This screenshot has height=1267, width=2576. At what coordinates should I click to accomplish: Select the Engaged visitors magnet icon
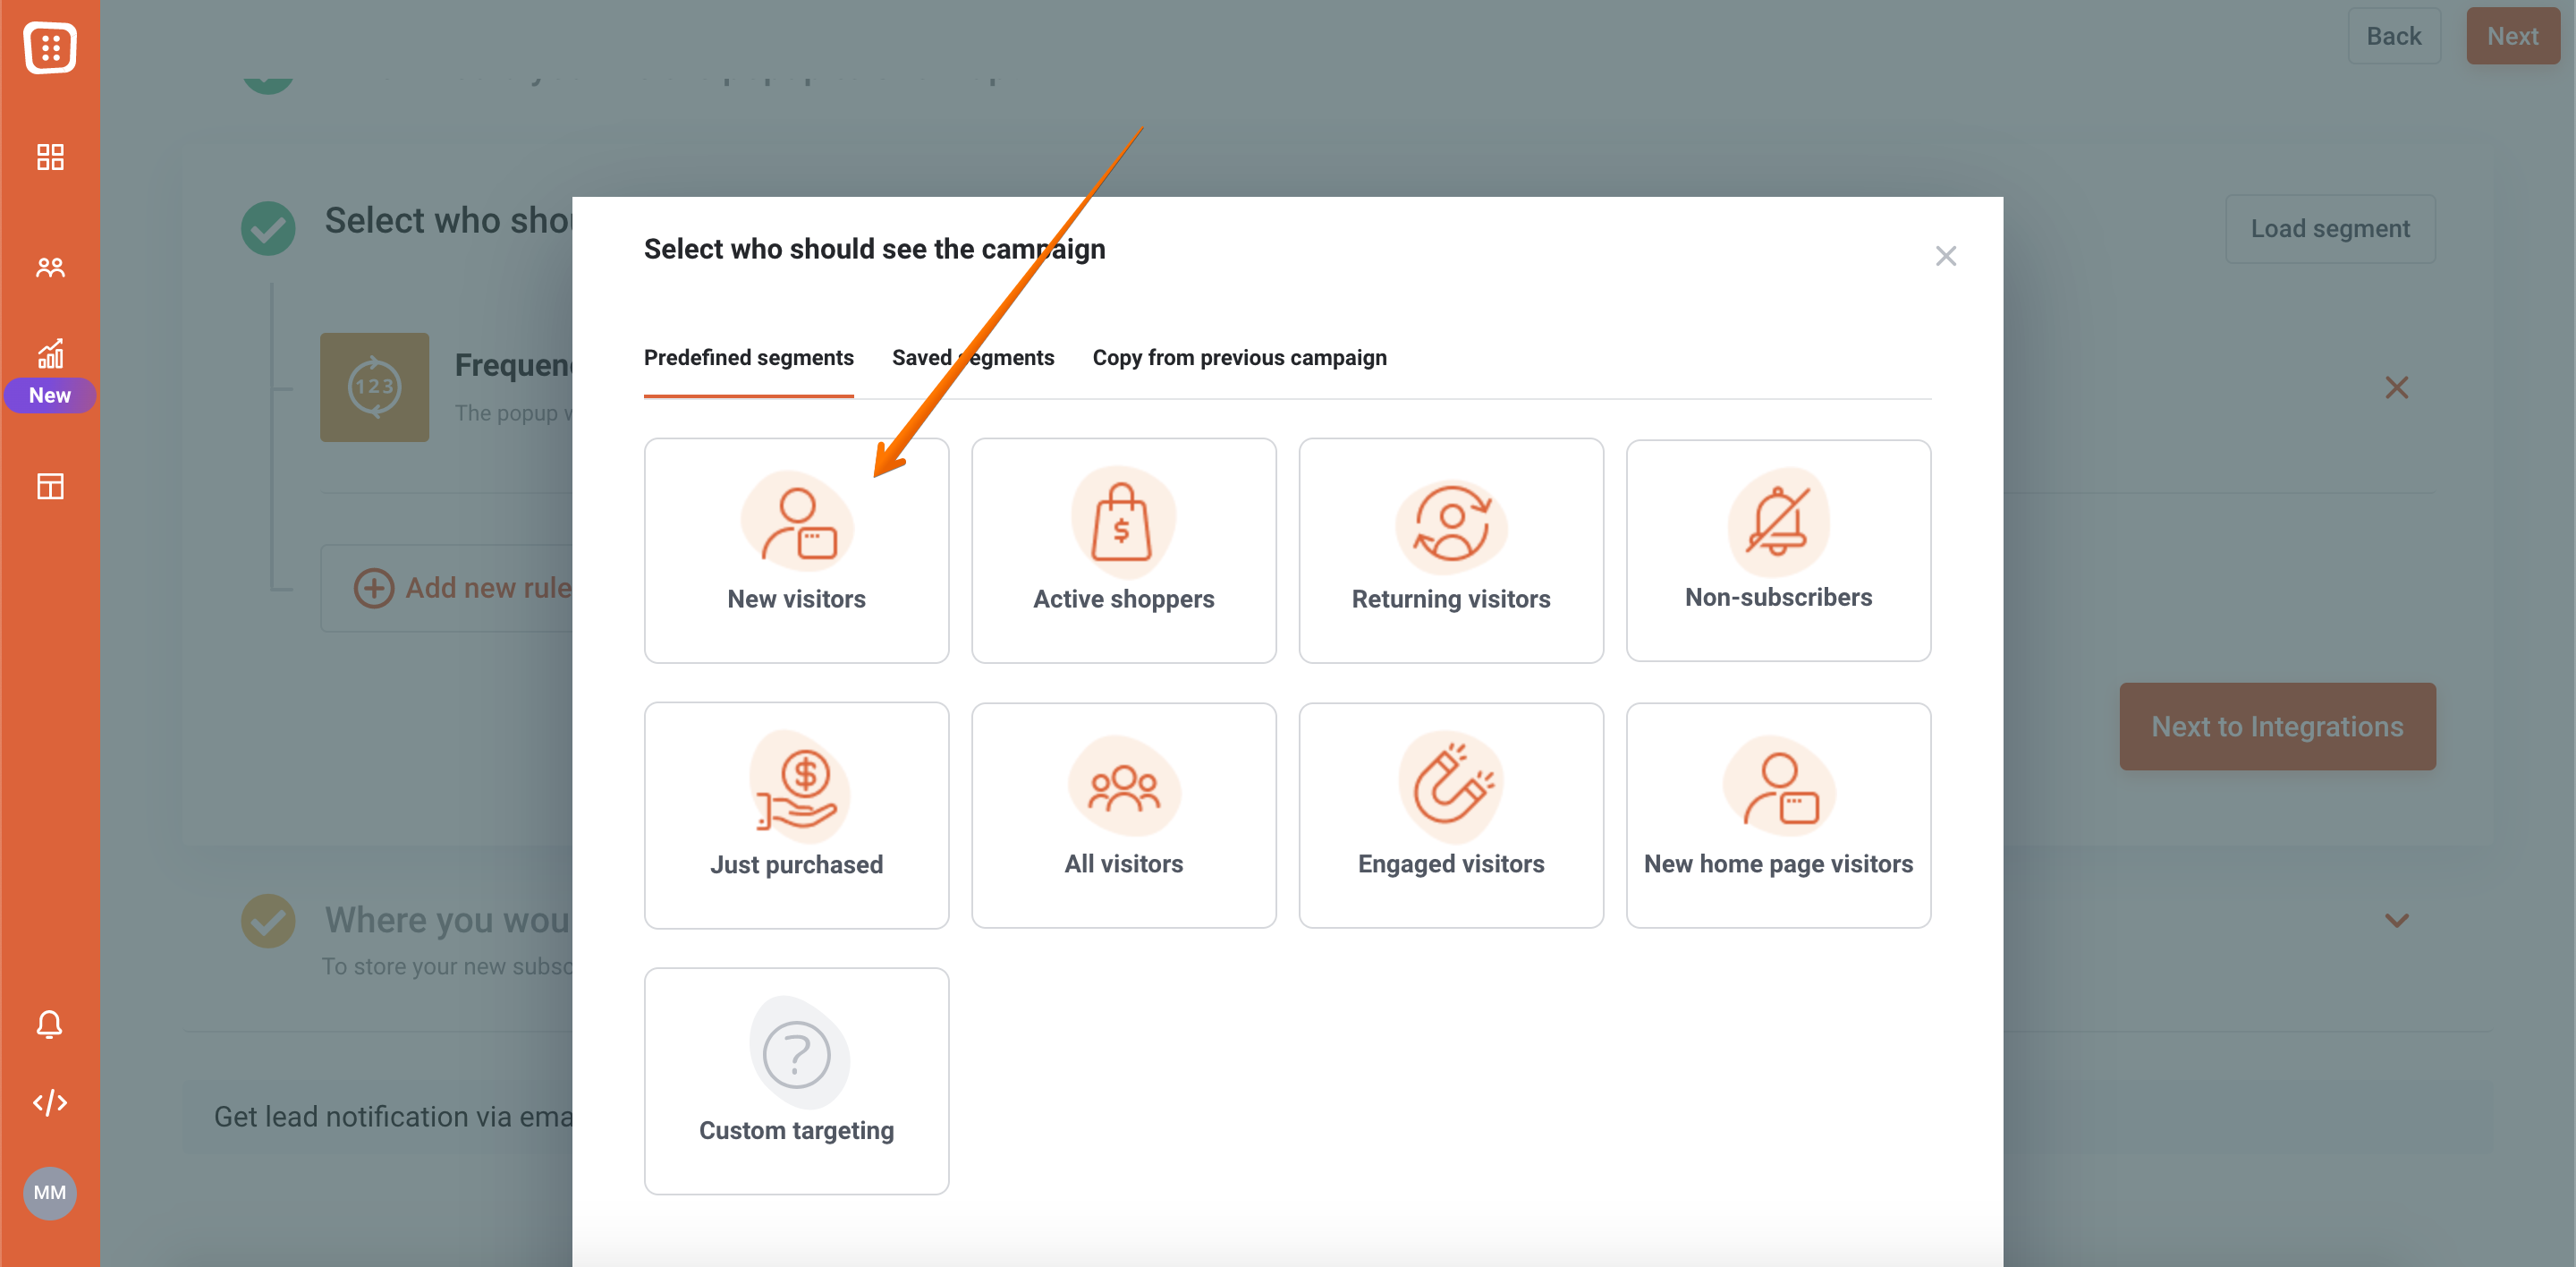pos(1451,787)
